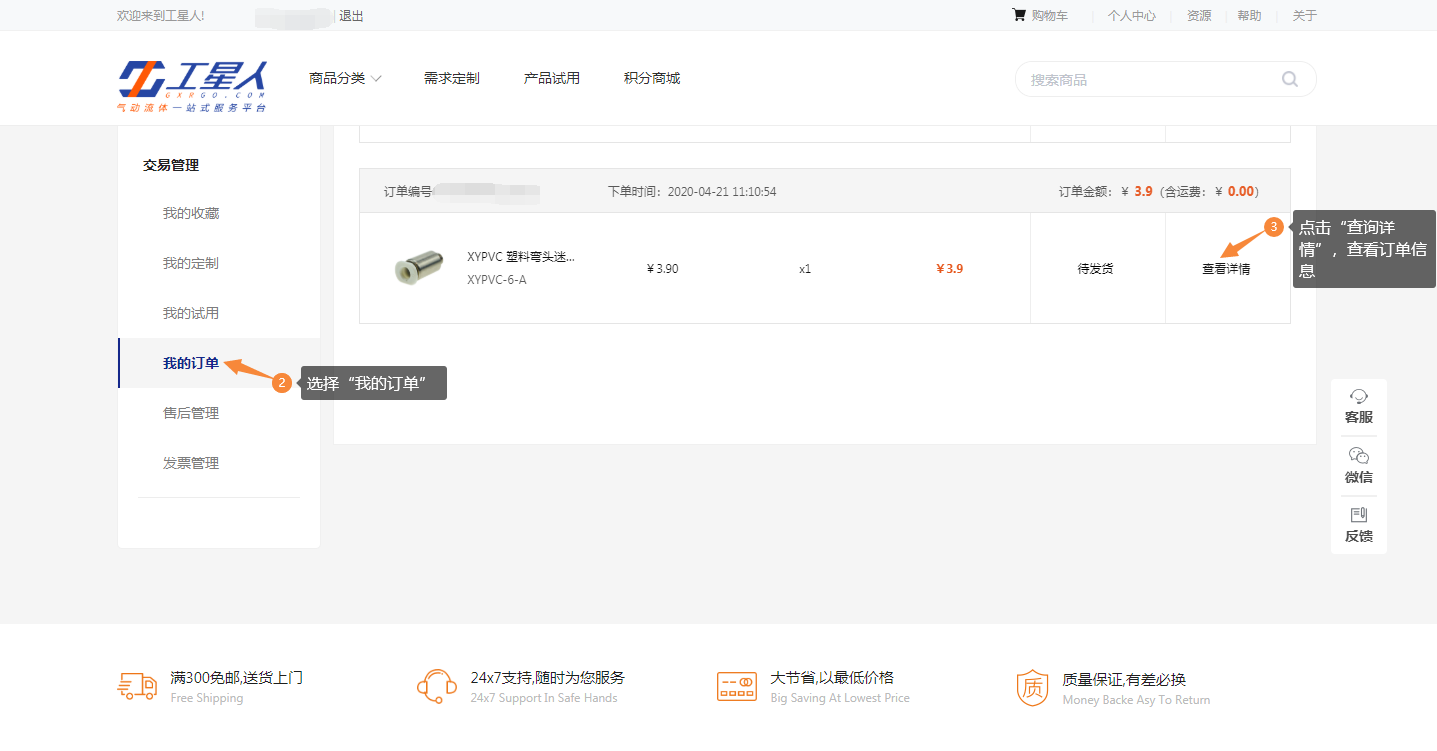
Task: Click 查看详情 for the order
Action: tap(1226, 269)
